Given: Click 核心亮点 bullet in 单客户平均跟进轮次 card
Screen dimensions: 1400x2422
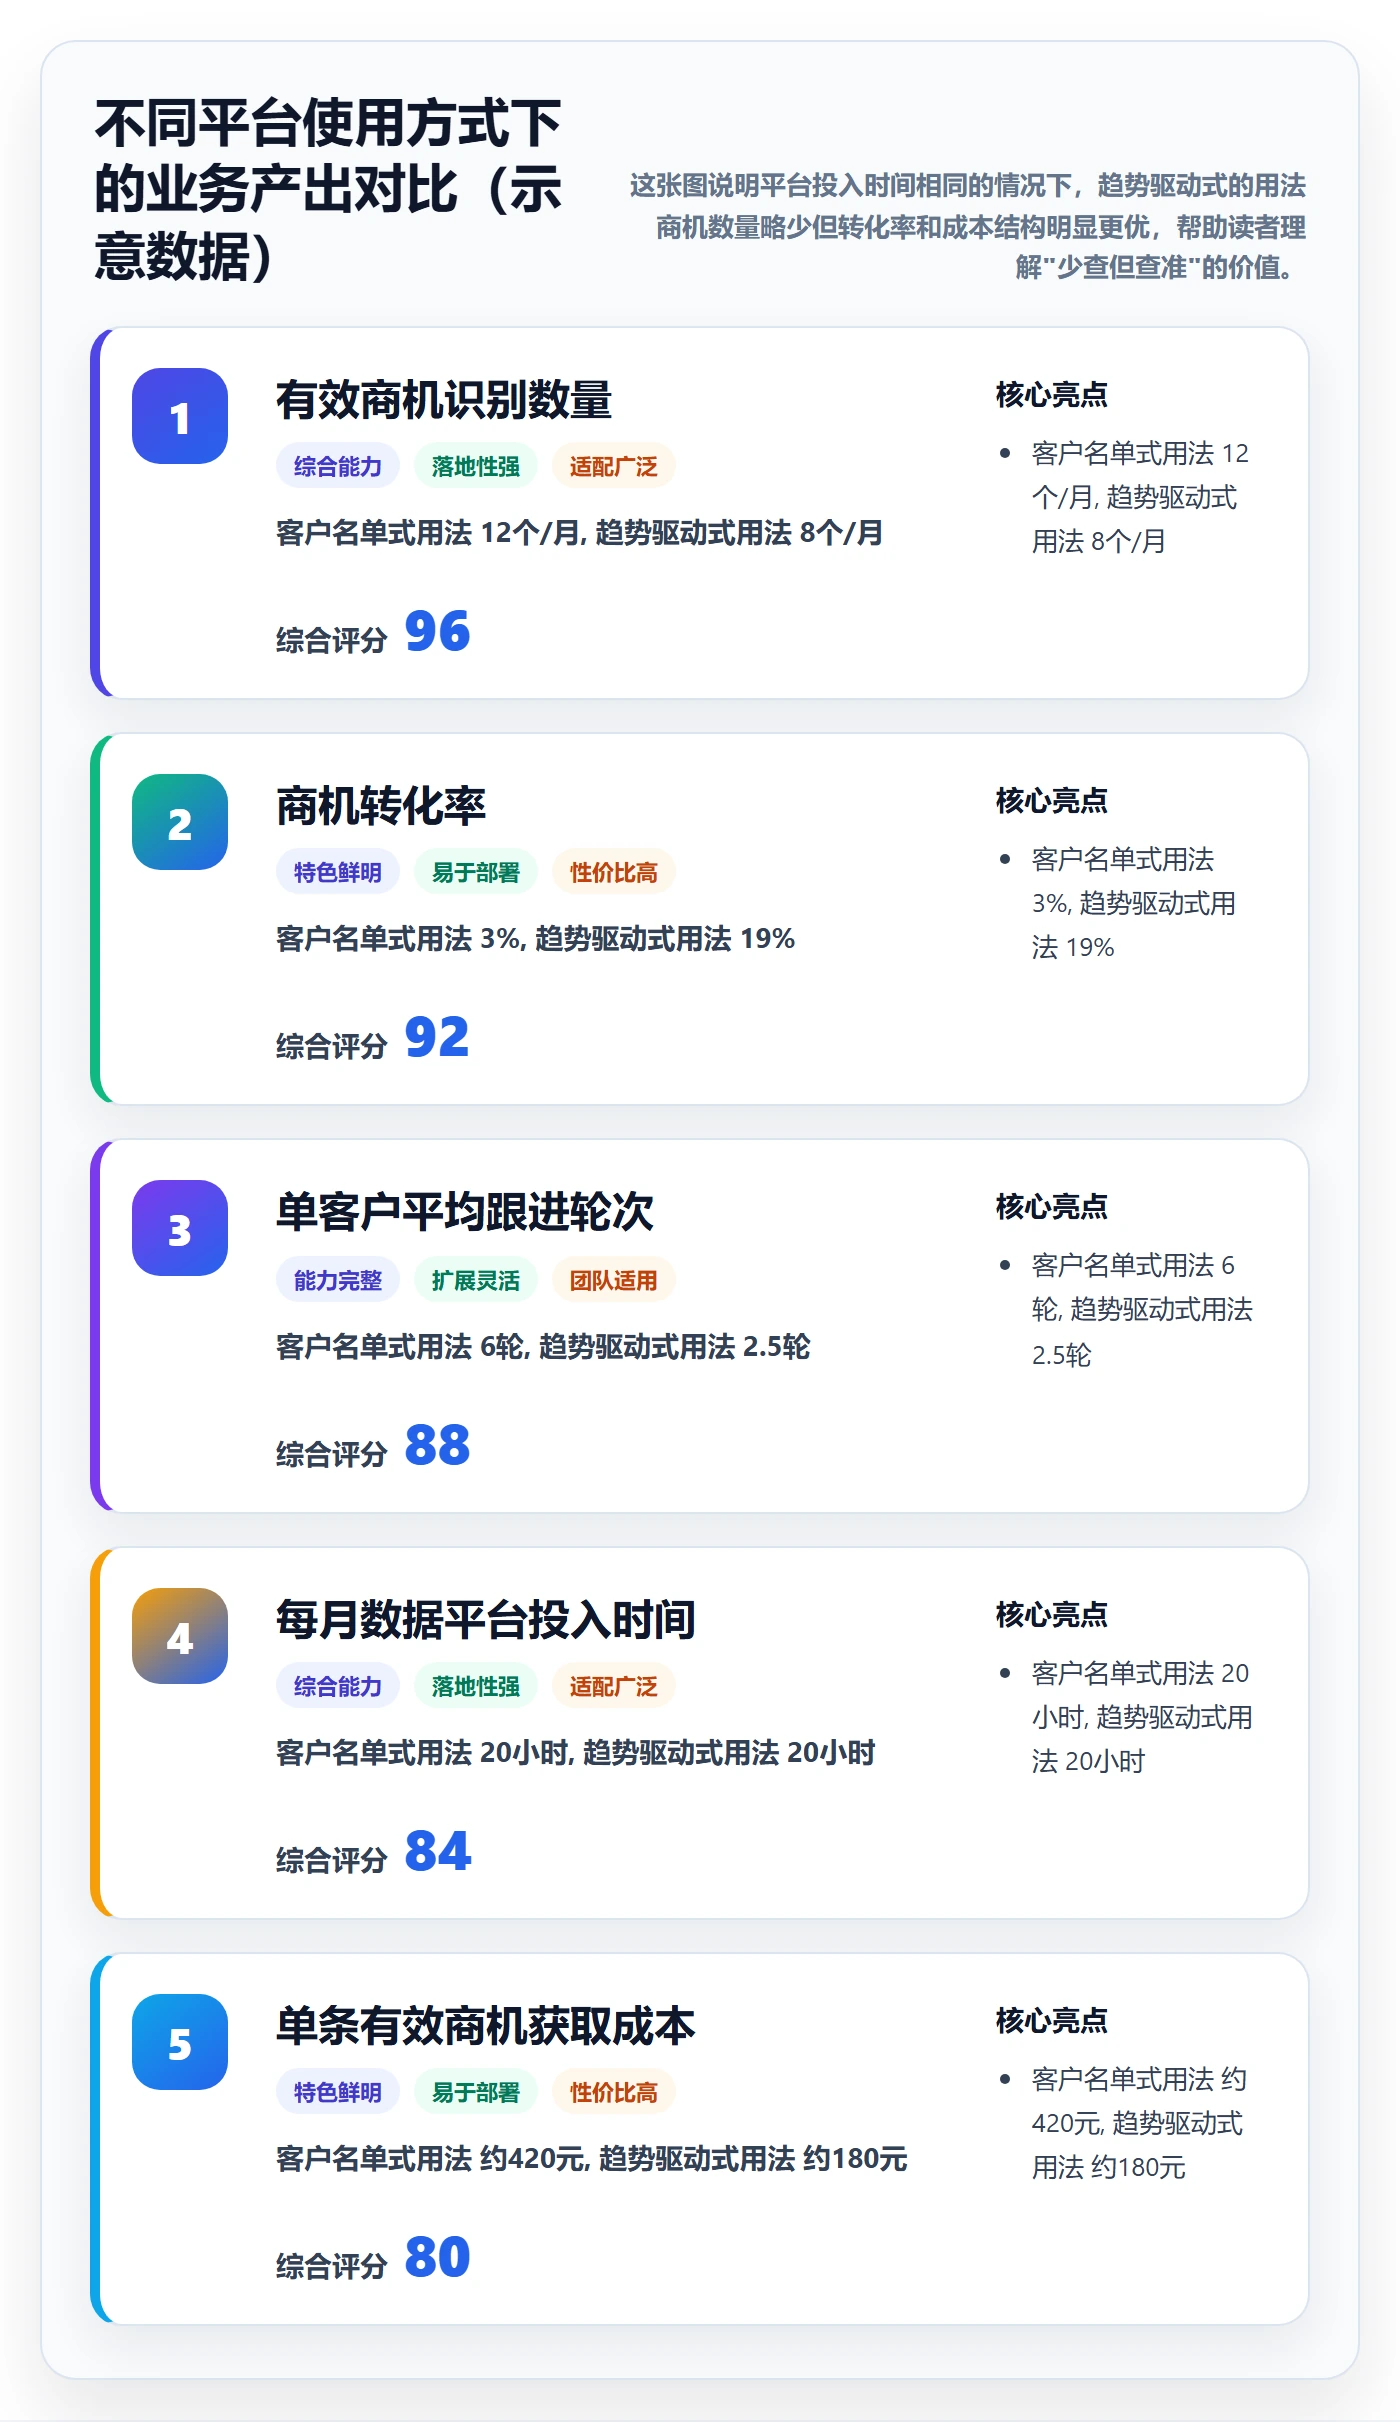Looking at the screenshot, I should pos(1142,1310).
